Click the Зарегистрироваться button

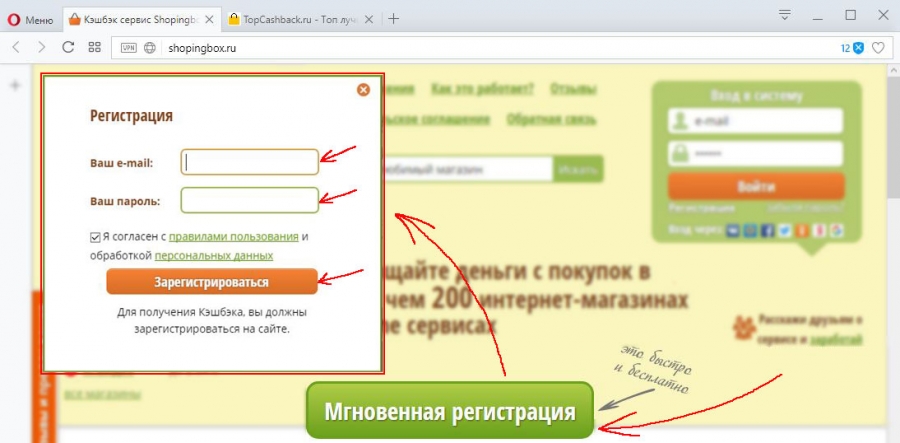pyautogui.click(x=212, y=282)
